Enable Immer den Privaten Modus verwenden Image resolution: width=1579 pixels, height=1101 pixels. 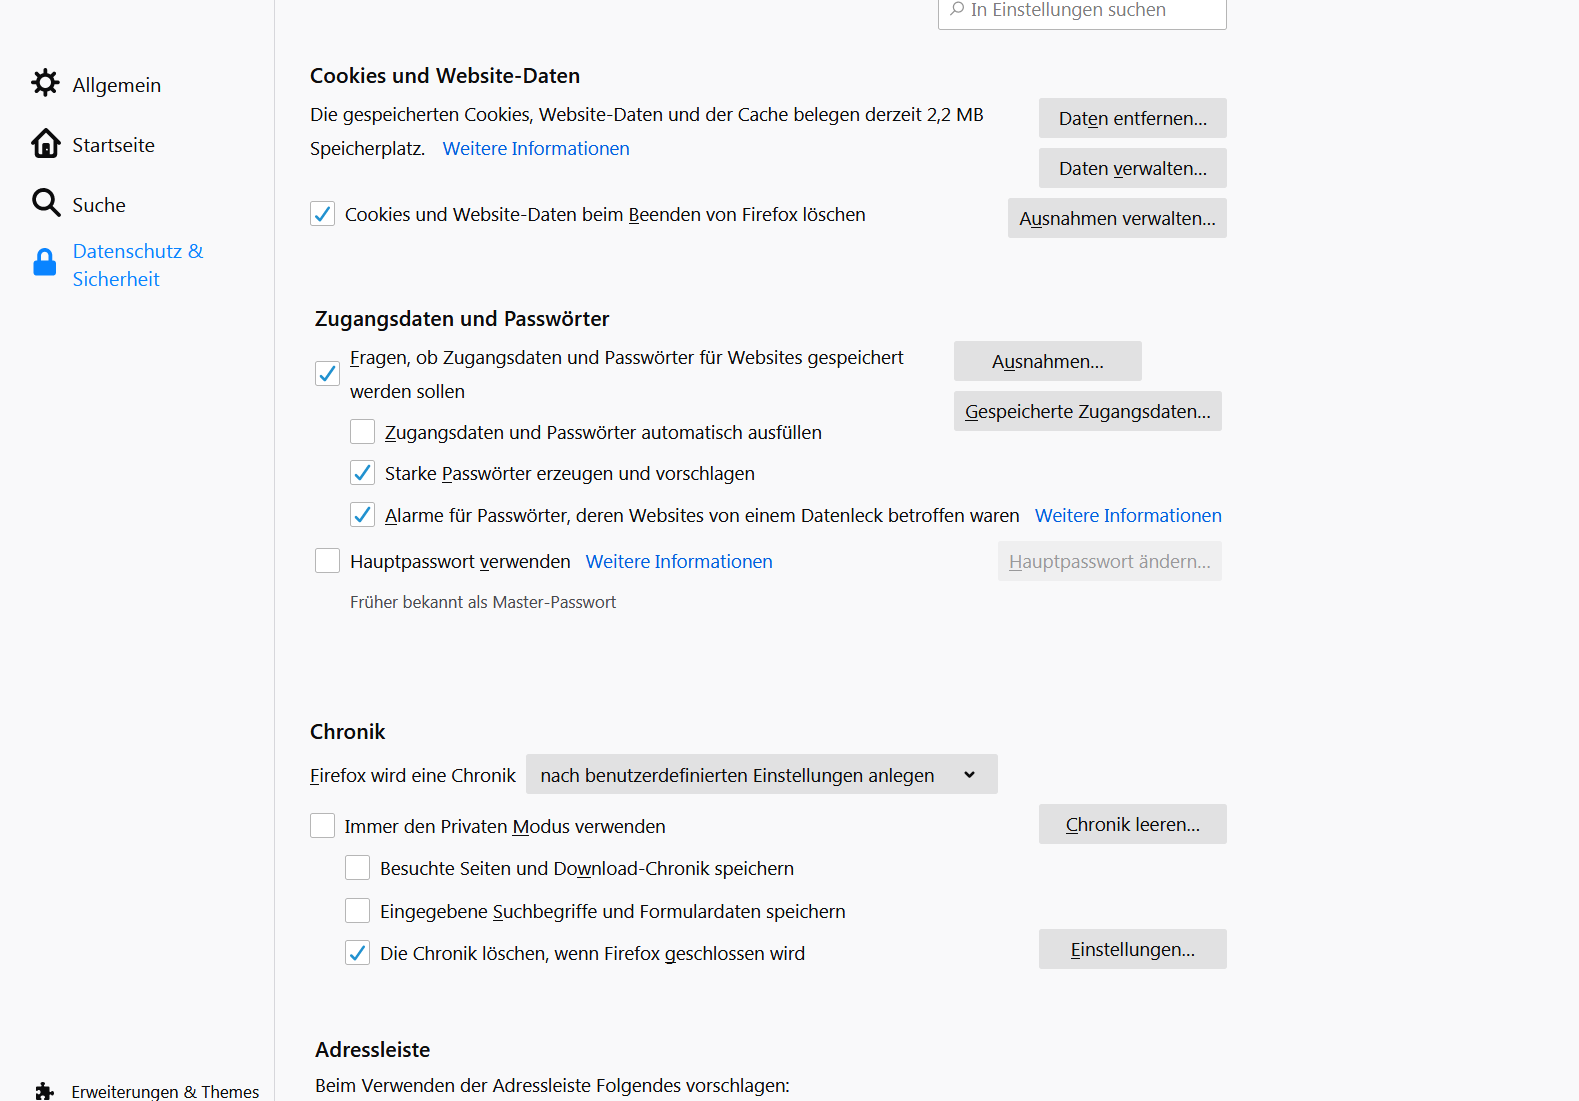(322, 826)
